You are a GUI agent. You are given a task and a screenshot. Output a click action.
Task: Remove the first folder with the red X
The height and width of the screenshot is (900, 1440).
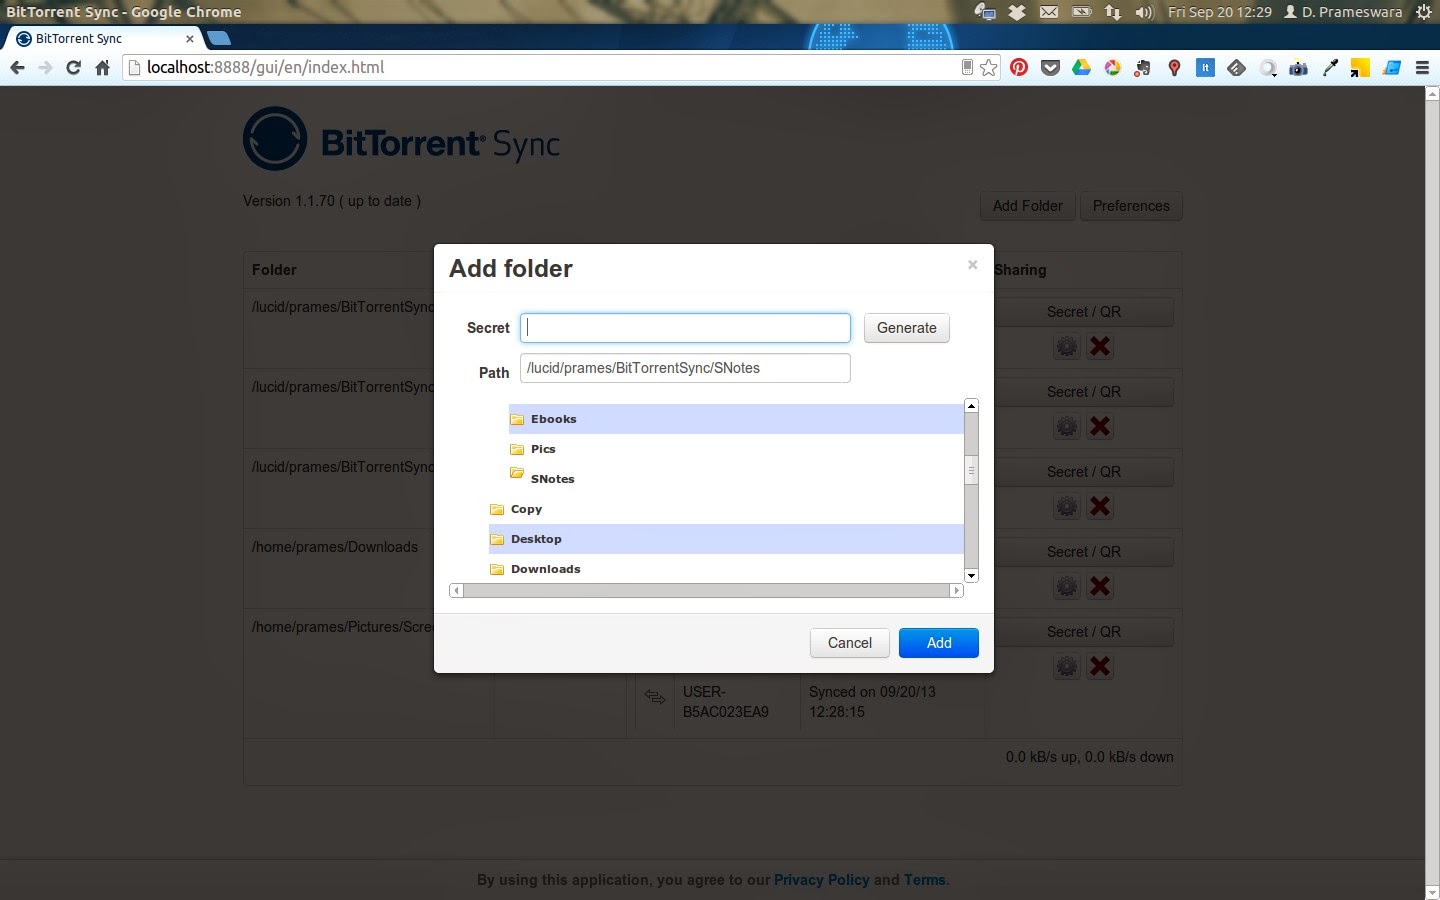coord(1100,347)
